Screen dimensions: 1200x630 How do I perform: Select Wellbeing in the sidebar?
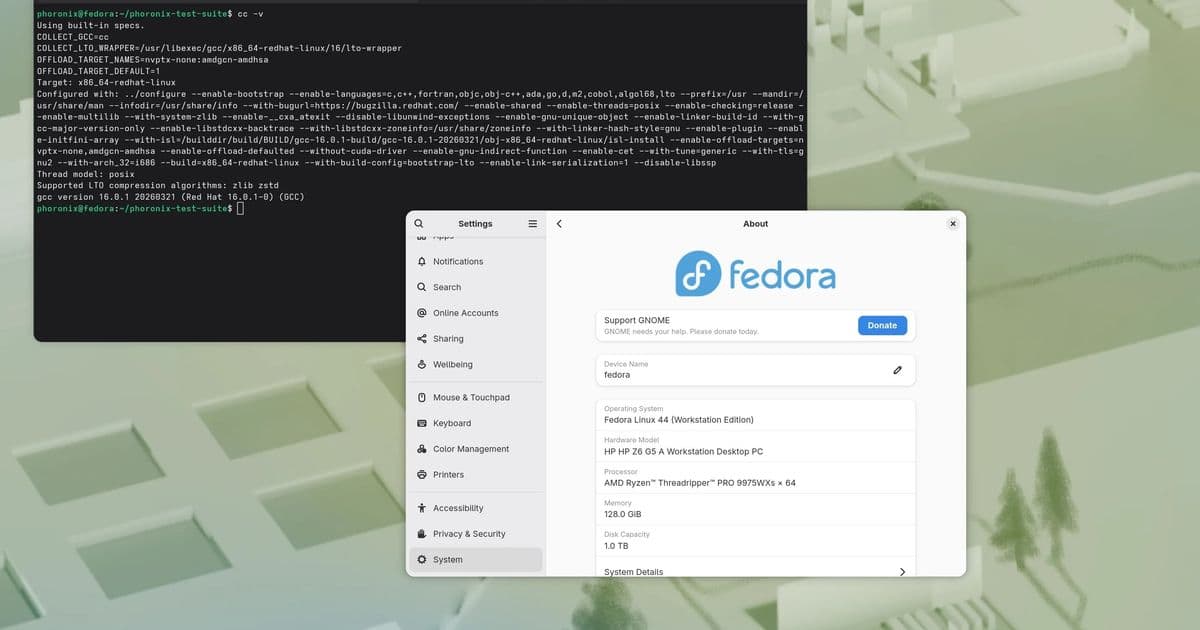point(476,365)
